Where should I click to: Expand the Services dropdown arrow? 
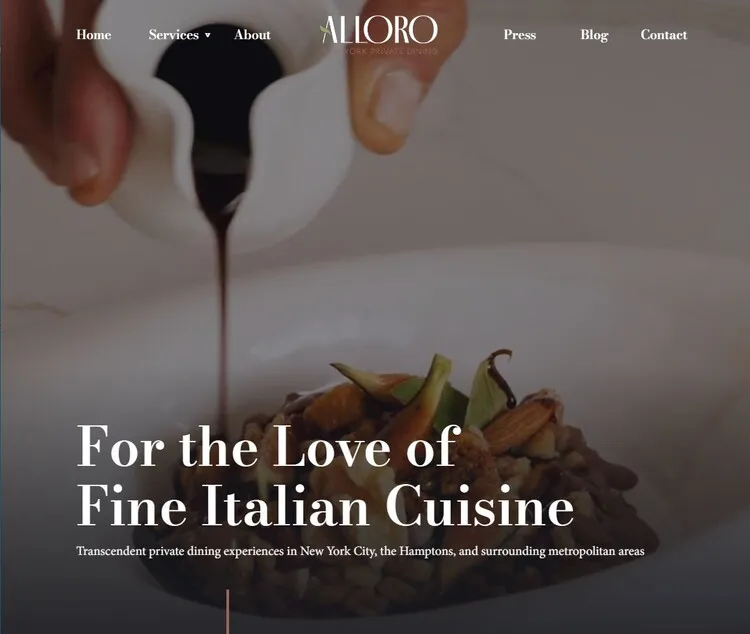click(208, 35)
